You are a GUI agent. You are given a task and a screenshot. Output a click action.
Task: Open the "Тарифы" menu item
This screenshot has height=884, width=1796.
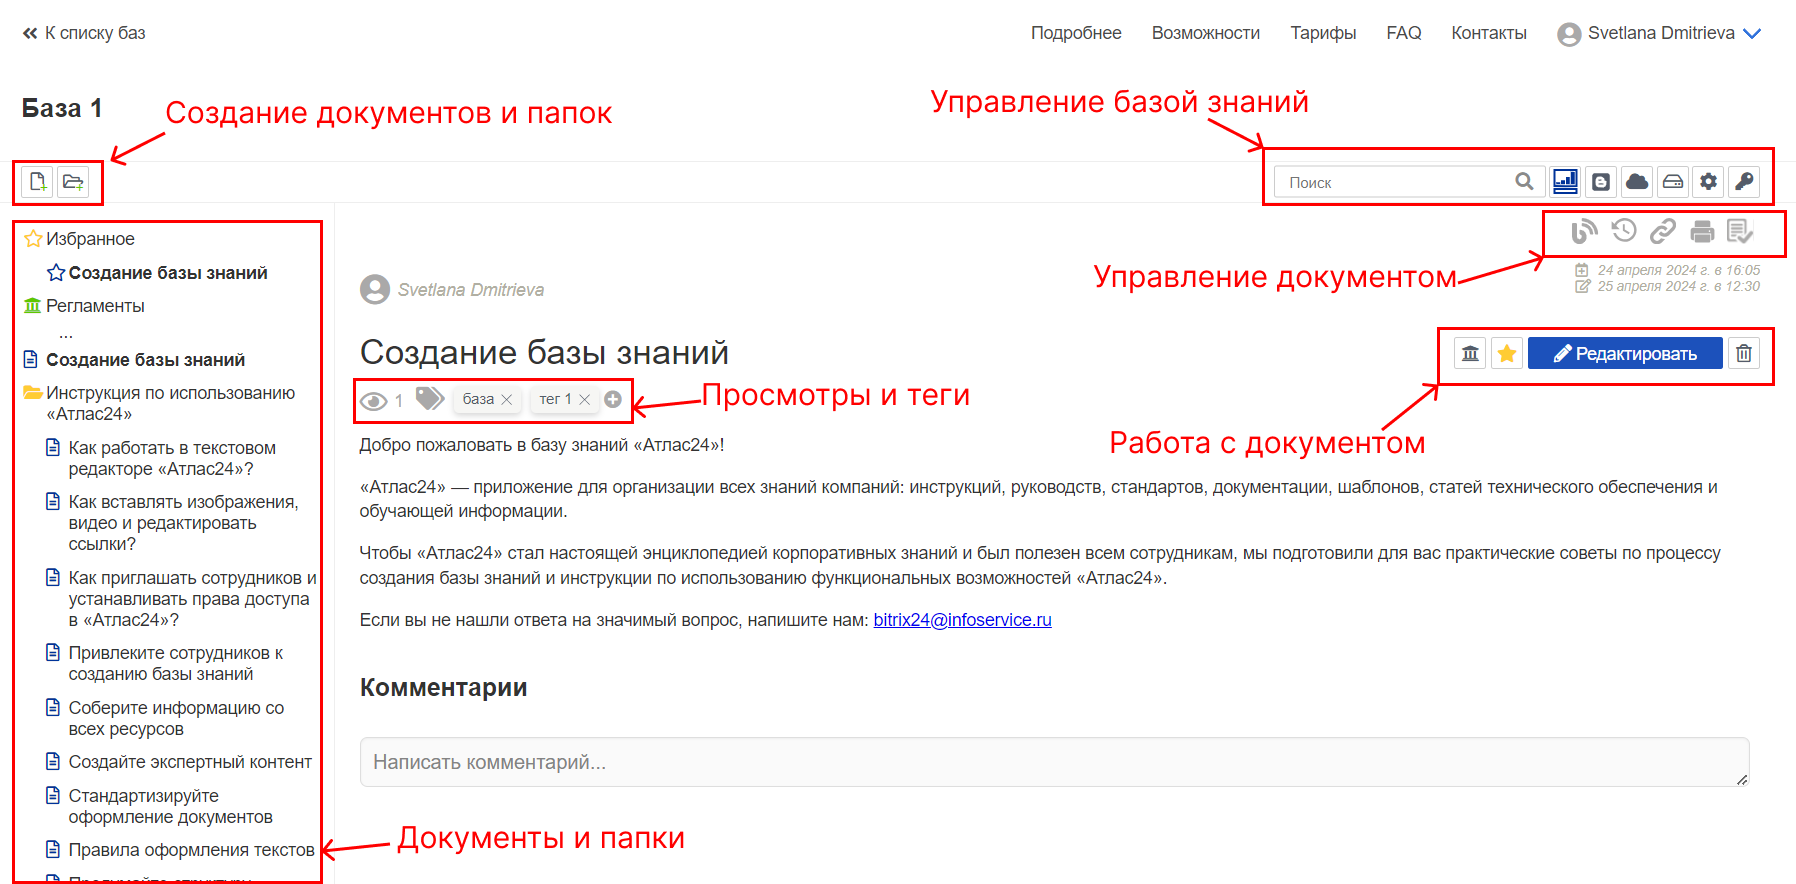click(x=1323, y=33)
